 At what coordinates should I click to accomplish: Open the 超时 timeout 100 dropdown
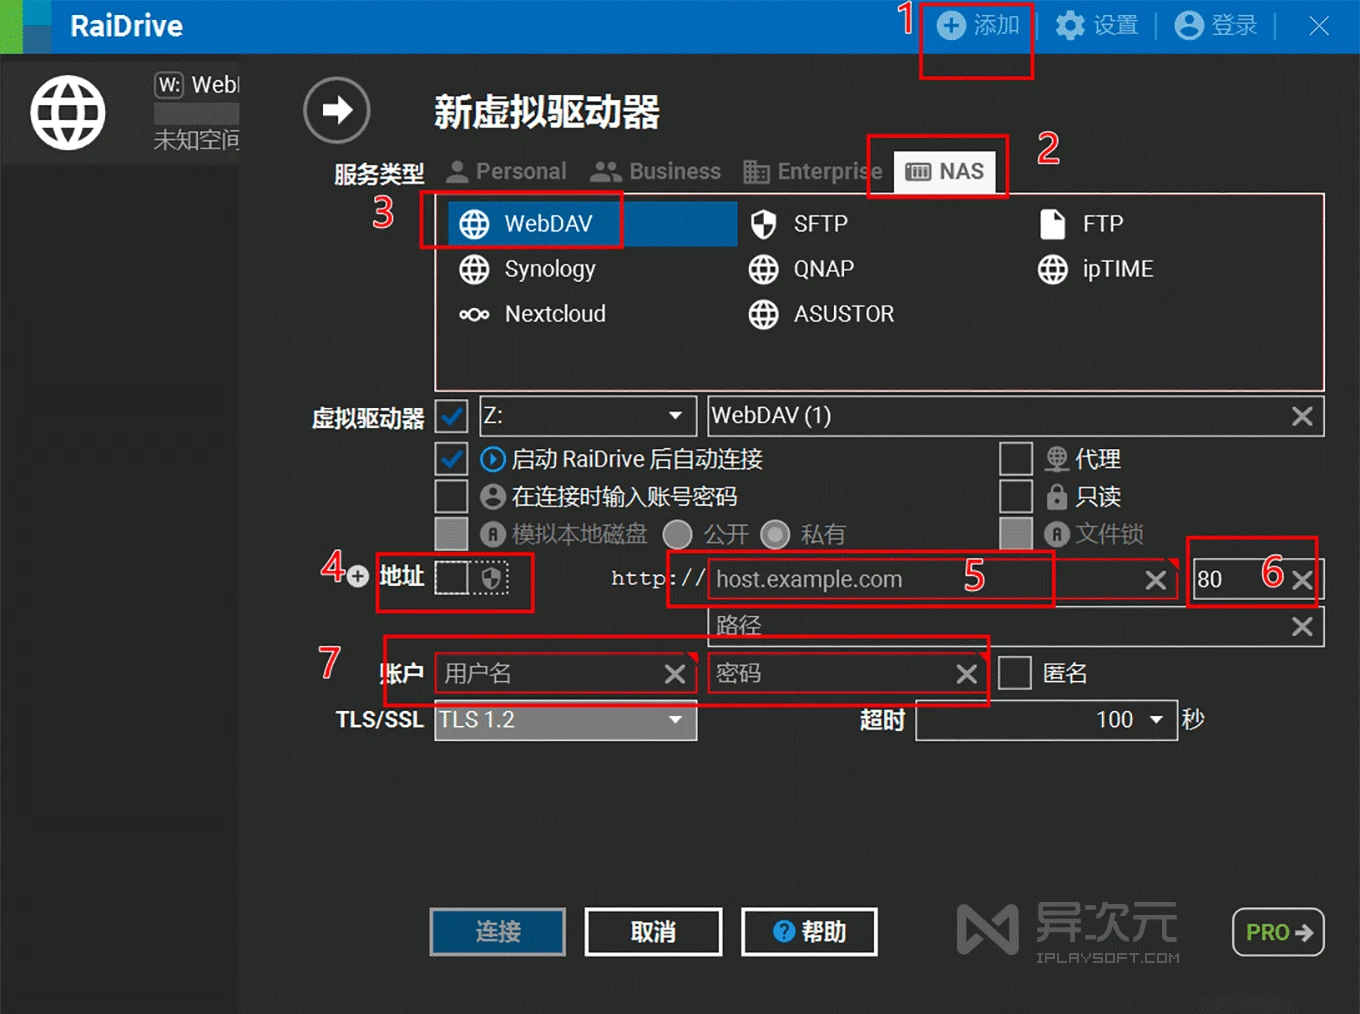[x=1046, y=720]
